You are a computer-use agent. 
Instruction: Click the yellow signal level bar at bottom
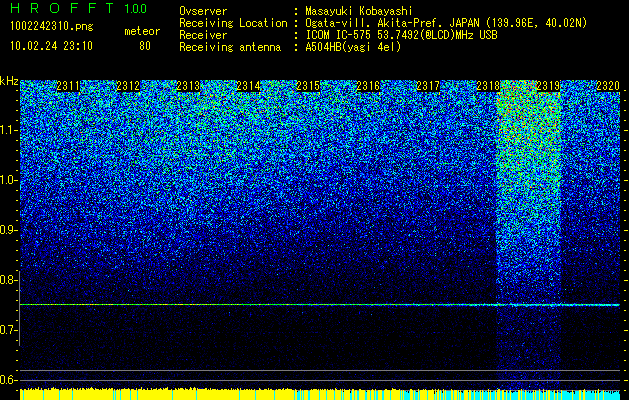click(x=156, y=394)
